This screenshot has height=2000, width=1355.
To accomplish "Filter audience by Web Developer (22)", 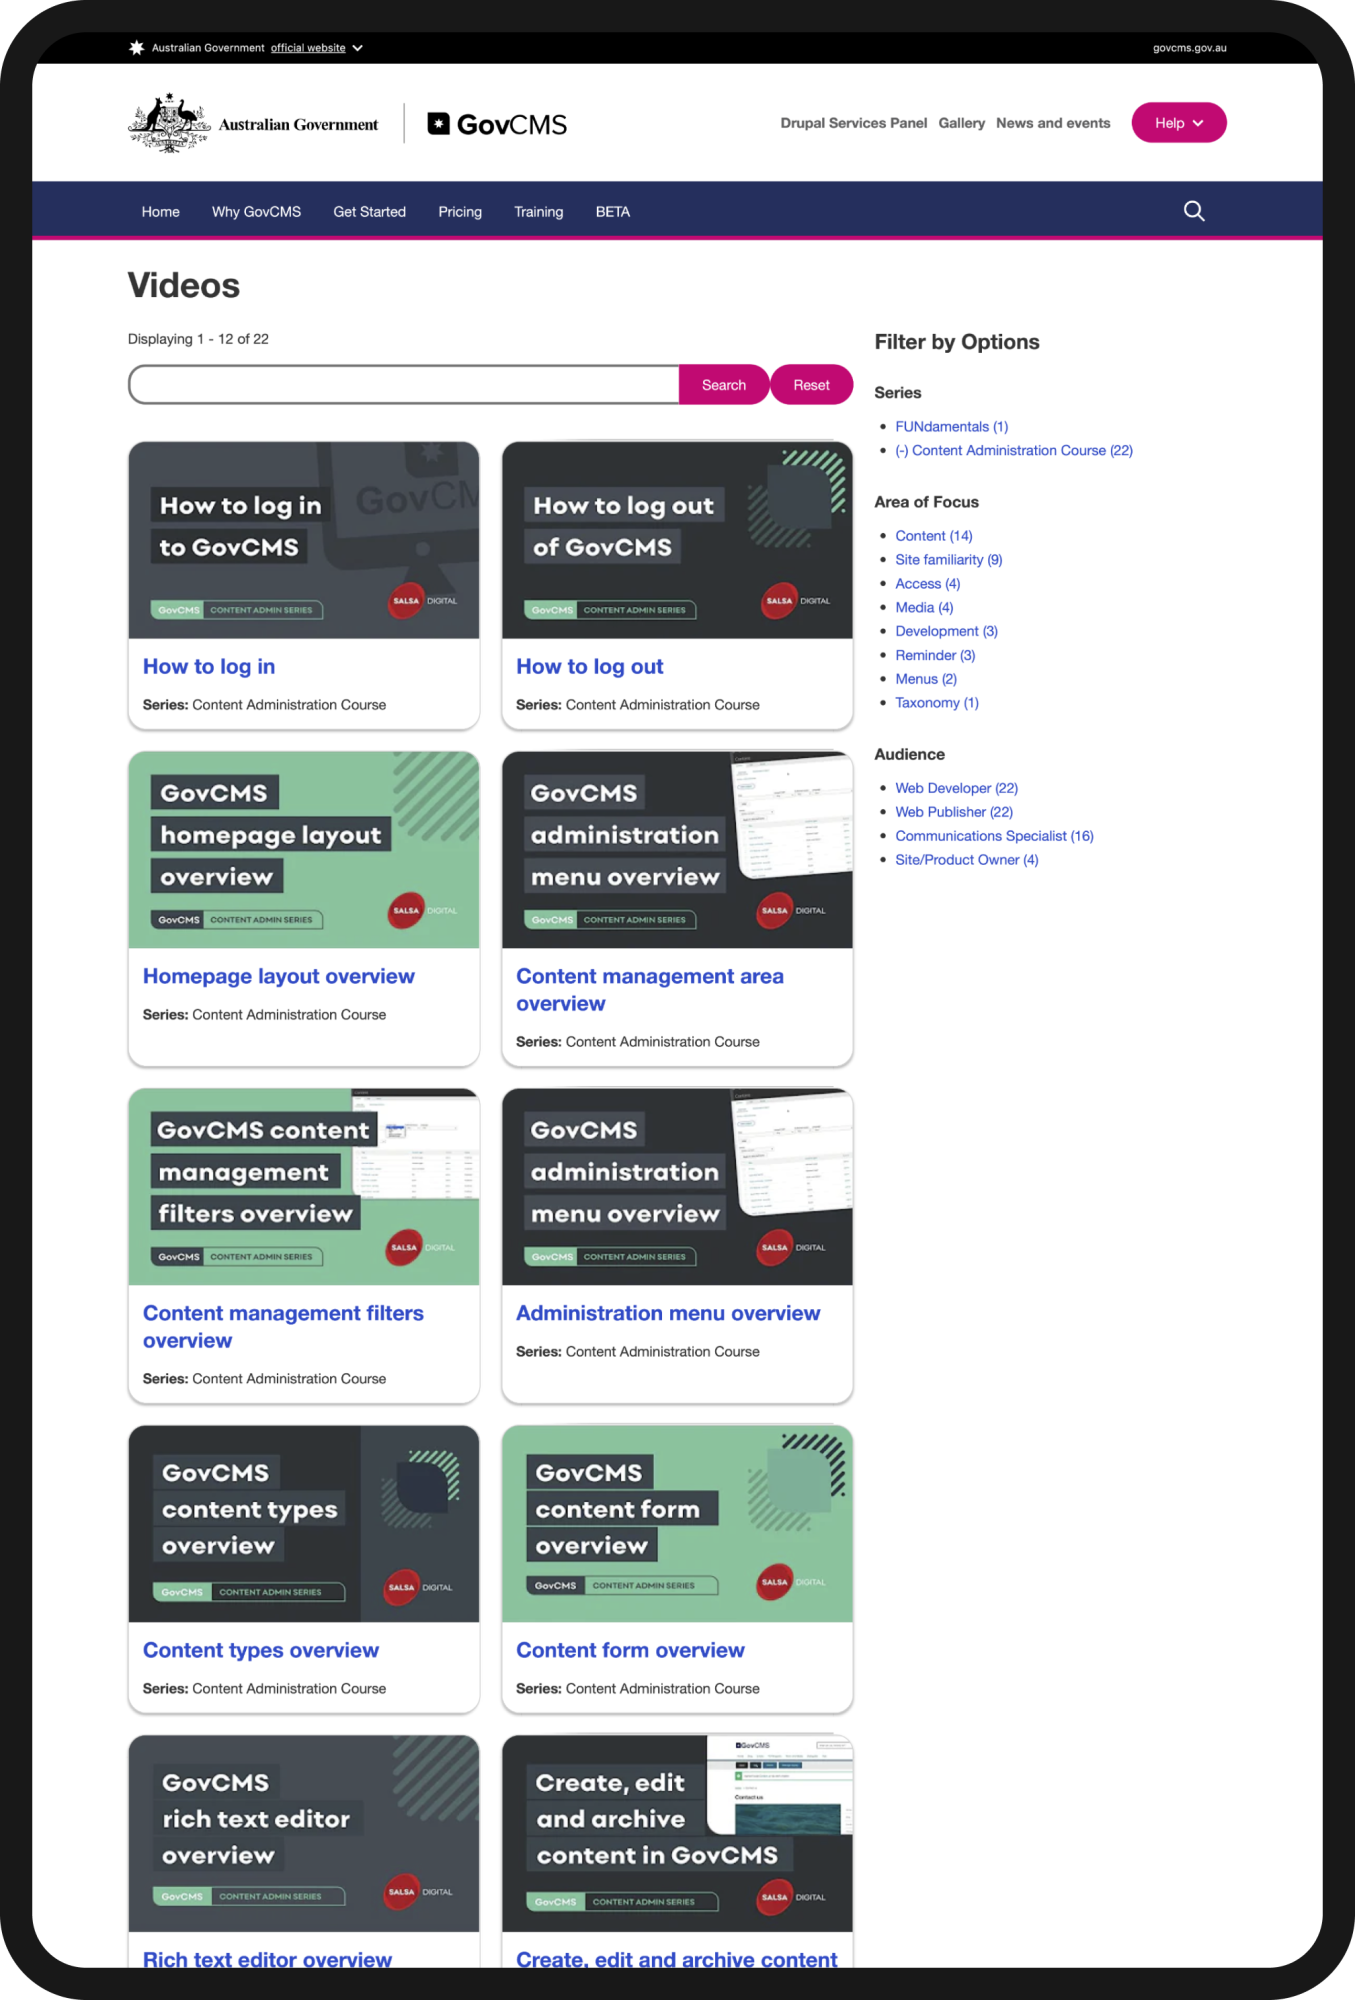I will tap(957, 788).
